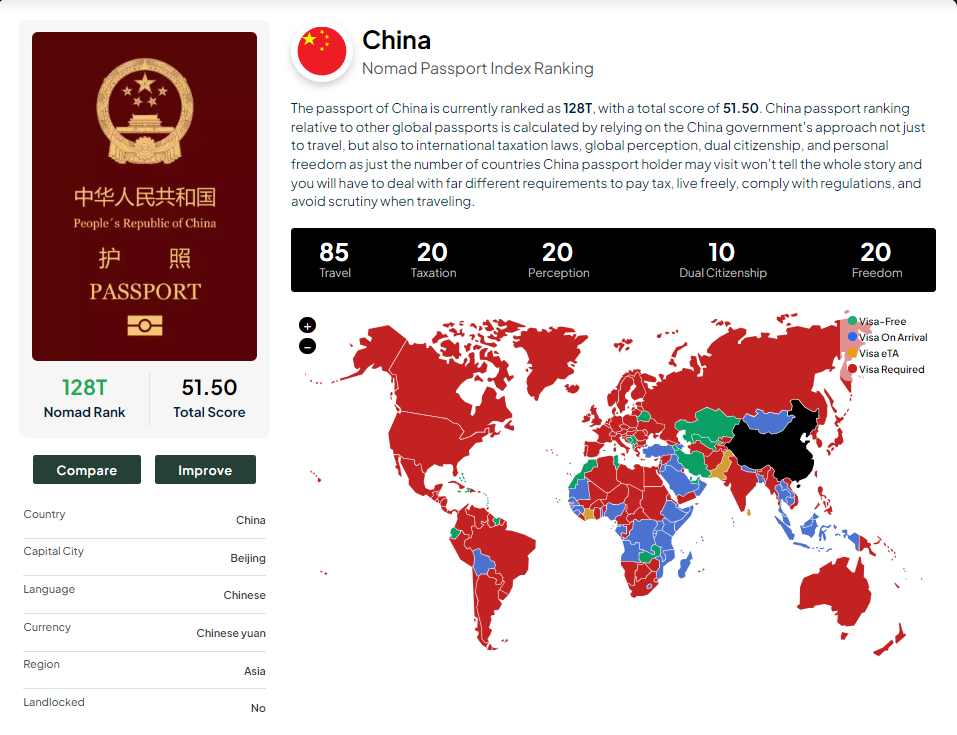Zoom out of the map with minus button
The width and height of the screenshot is (957, 735).
coord(308,346)
